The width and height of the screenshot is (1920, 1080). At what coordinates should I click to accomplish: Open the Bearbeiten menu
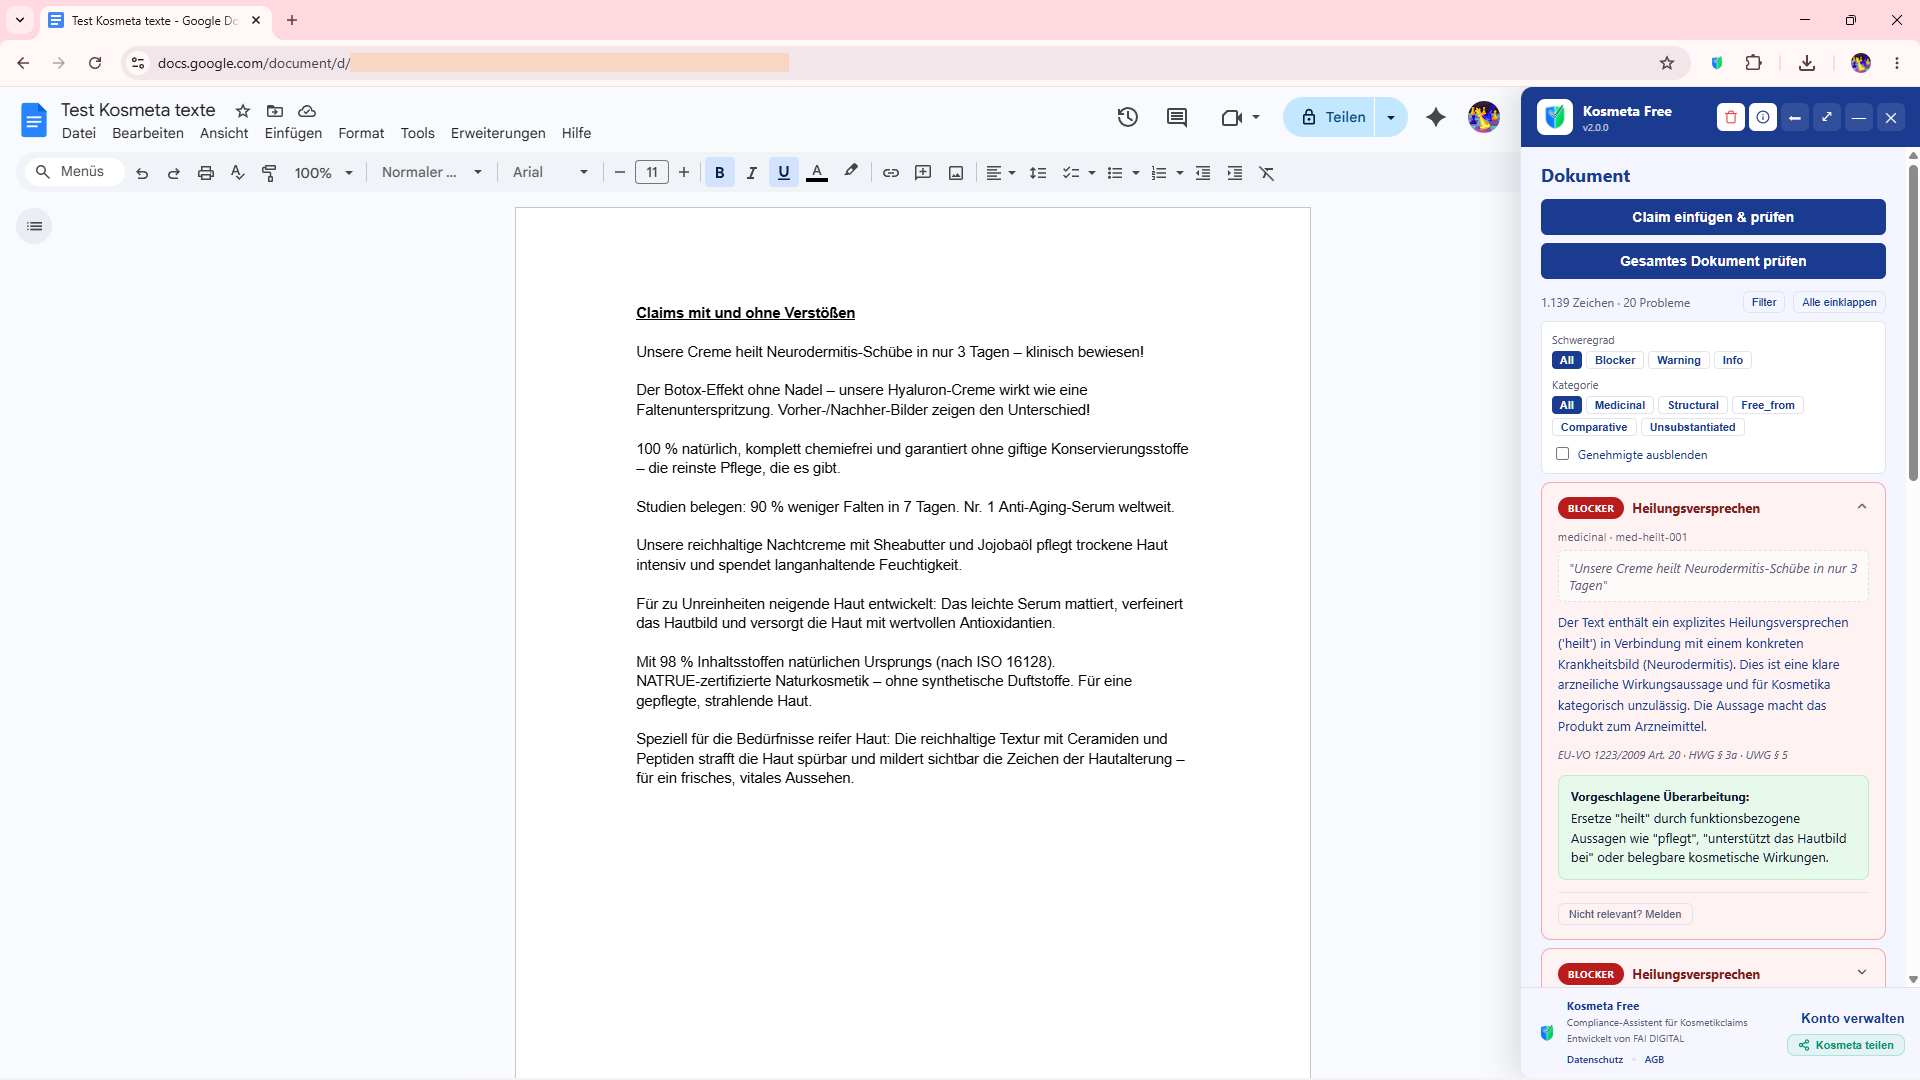[x=148, y=133]
